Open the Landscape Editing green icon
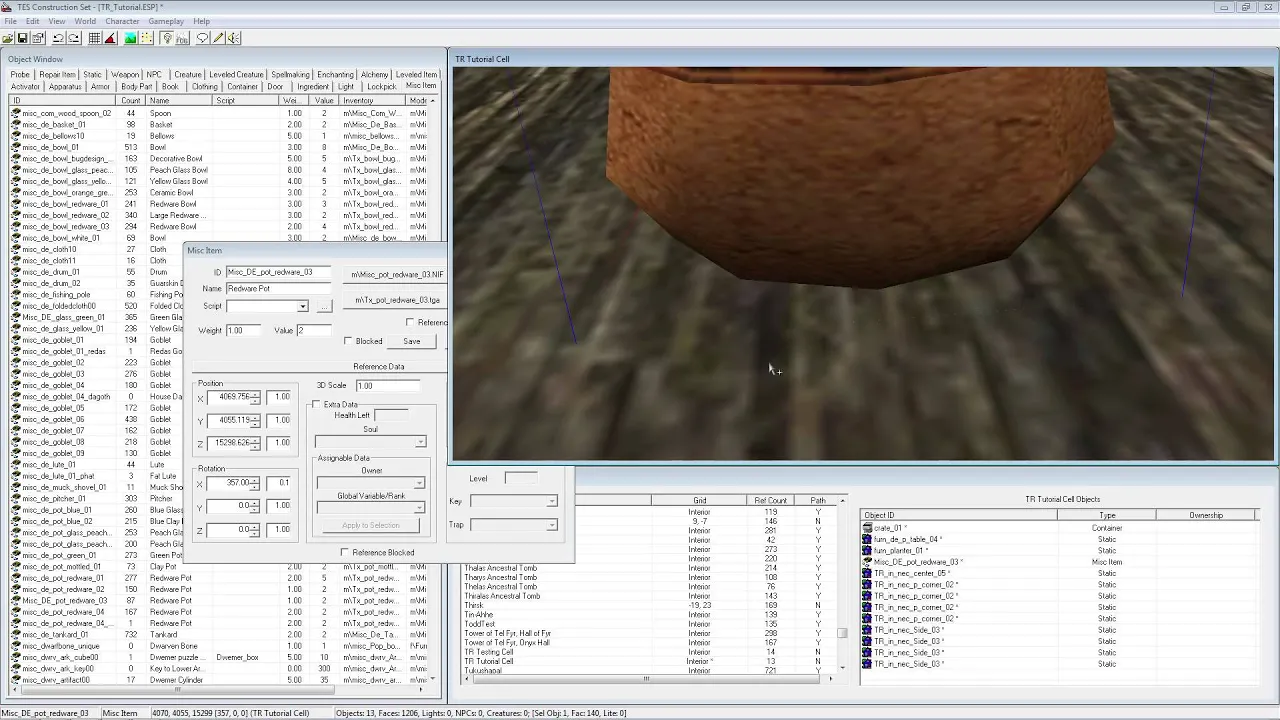 131,38
